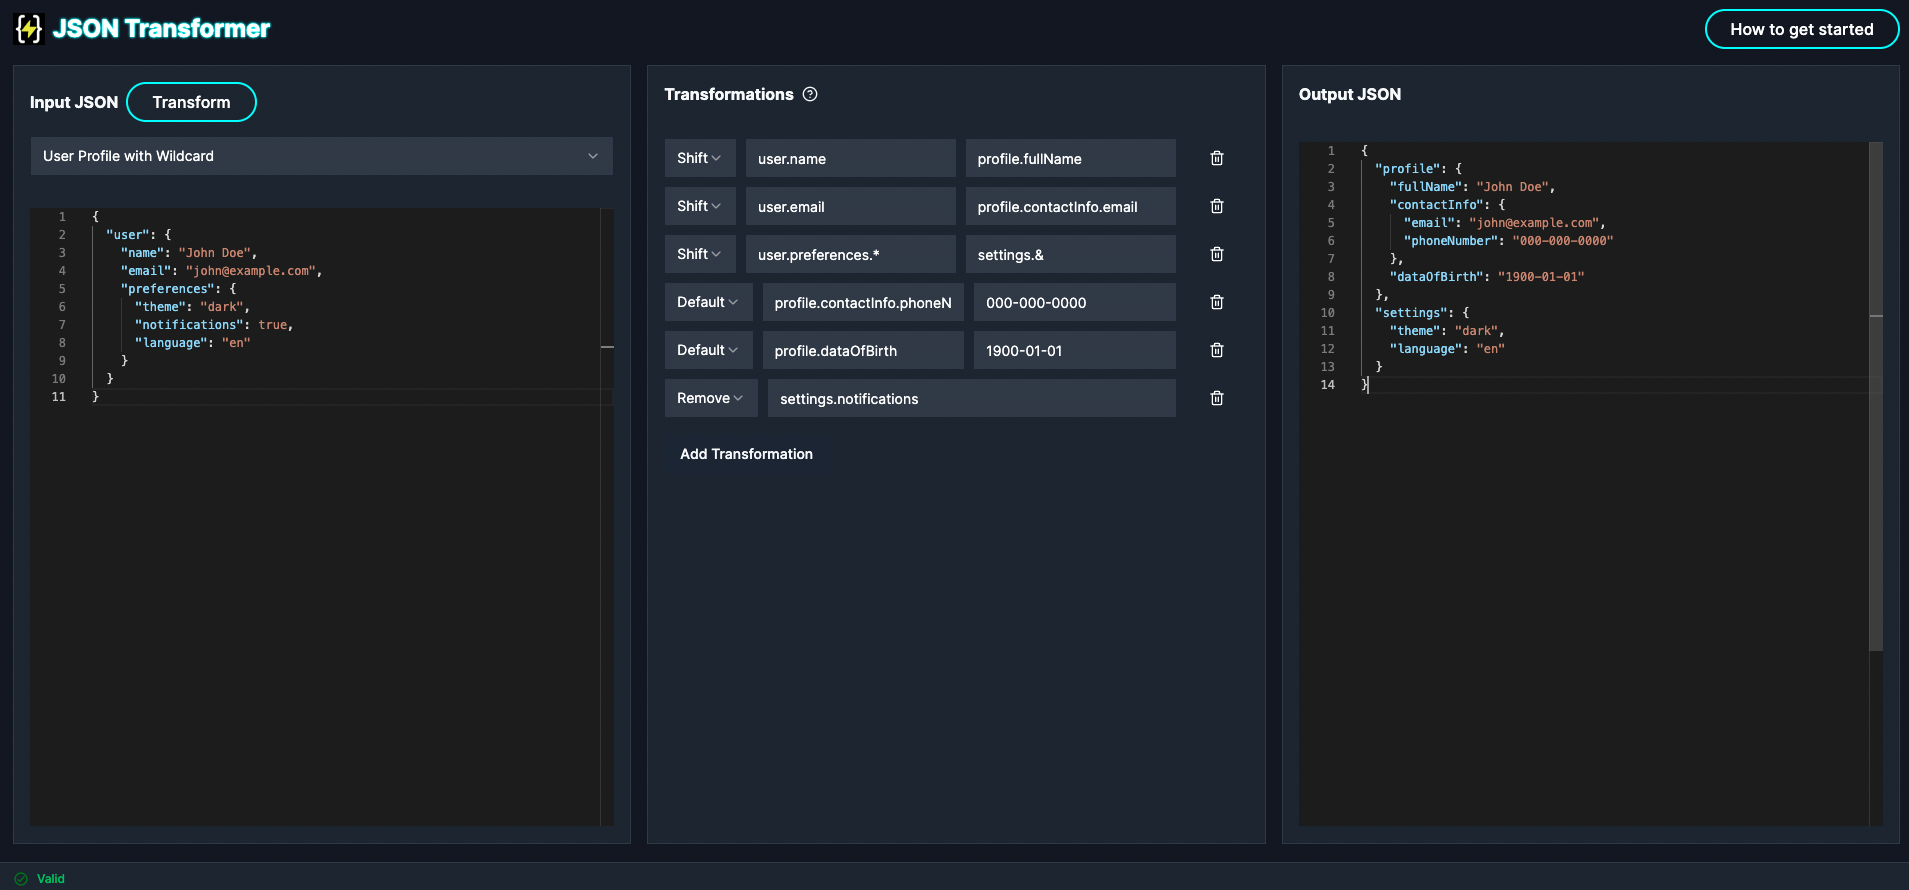Edit the settings.notifications path field
Screen dimensions: 1909x890
[971, 398]
